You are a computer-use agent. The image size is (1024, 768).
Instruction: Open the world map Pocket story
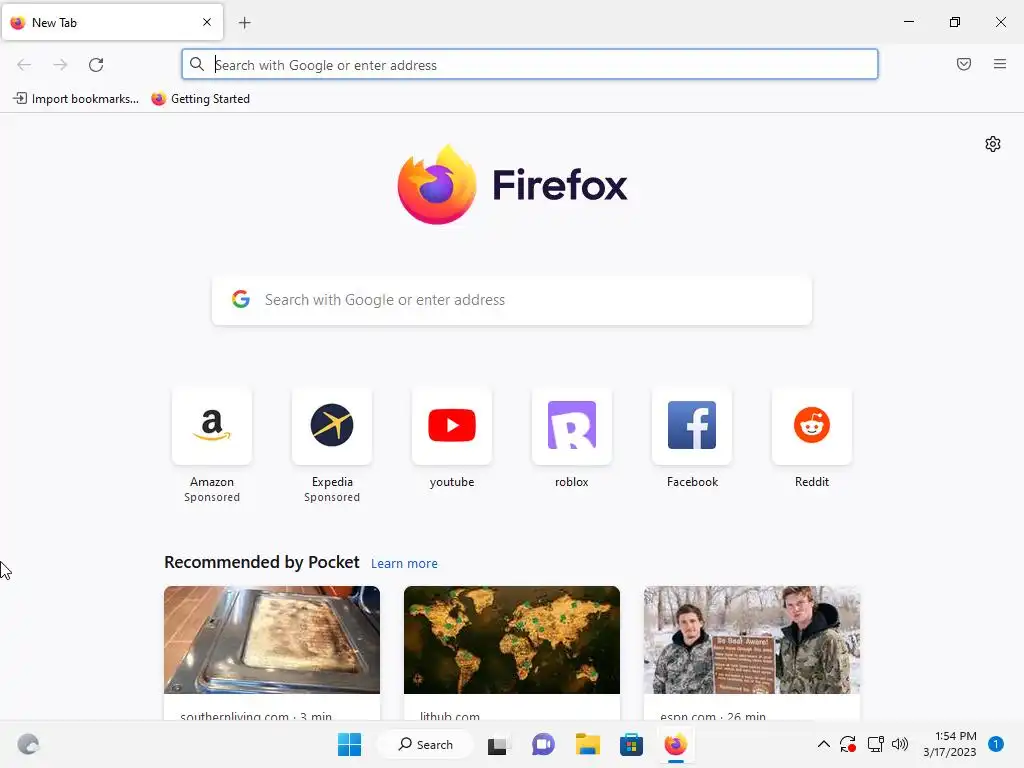(512, 640)
